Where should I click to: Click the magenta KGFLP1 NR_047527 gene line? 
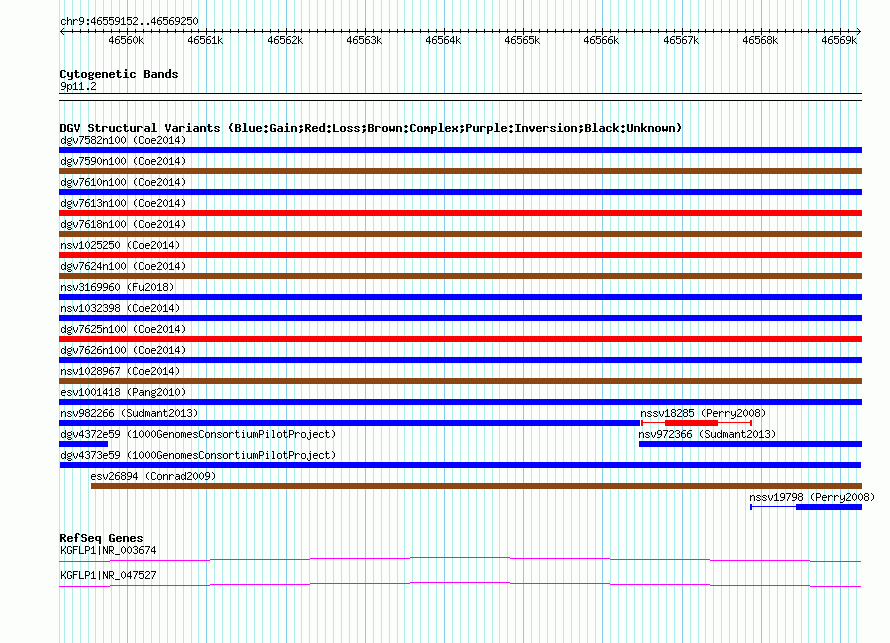(x=460, y=585)
